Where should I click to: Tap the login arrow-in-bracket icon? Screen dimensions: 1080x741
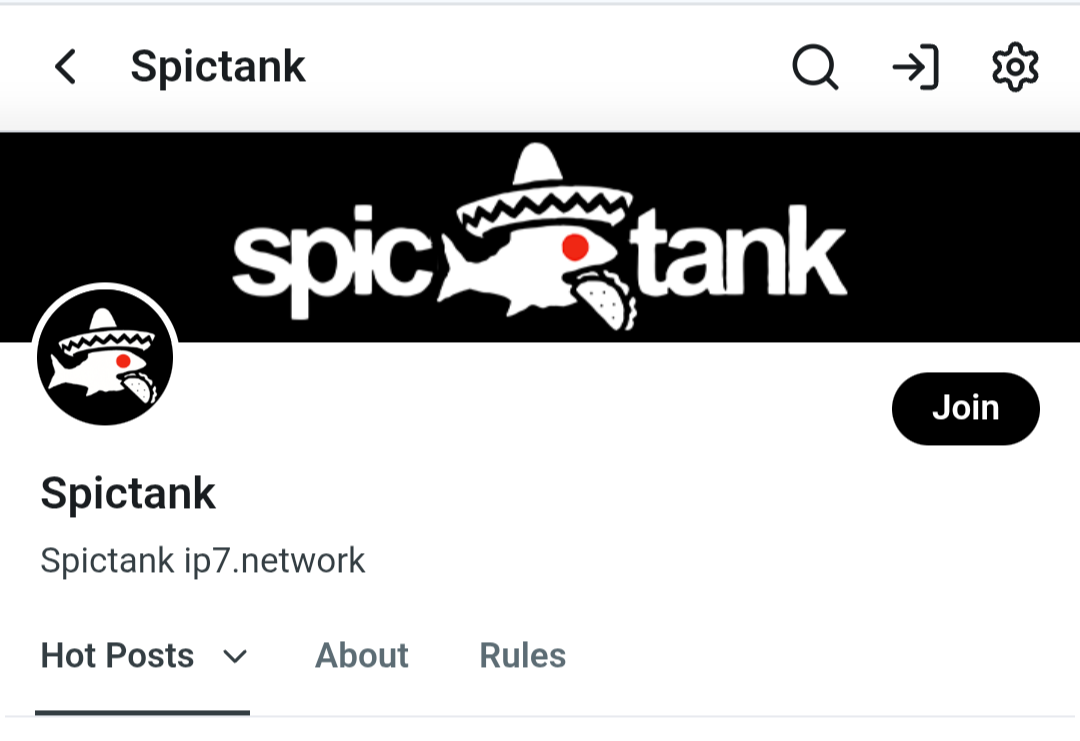point(915,67)
